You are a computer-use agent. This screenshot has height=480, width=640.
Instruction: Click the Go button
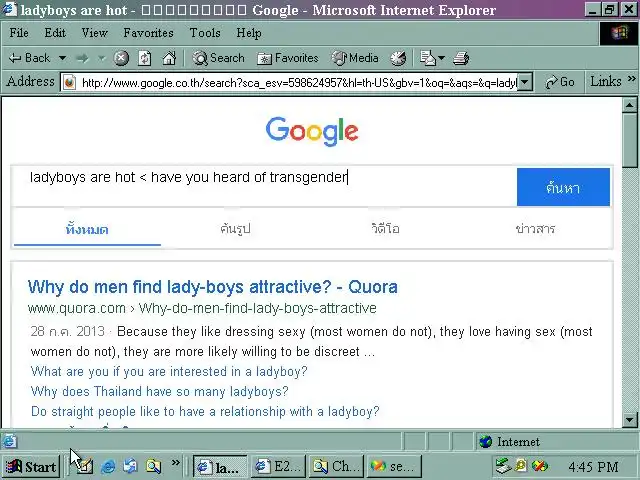point(560,82)
